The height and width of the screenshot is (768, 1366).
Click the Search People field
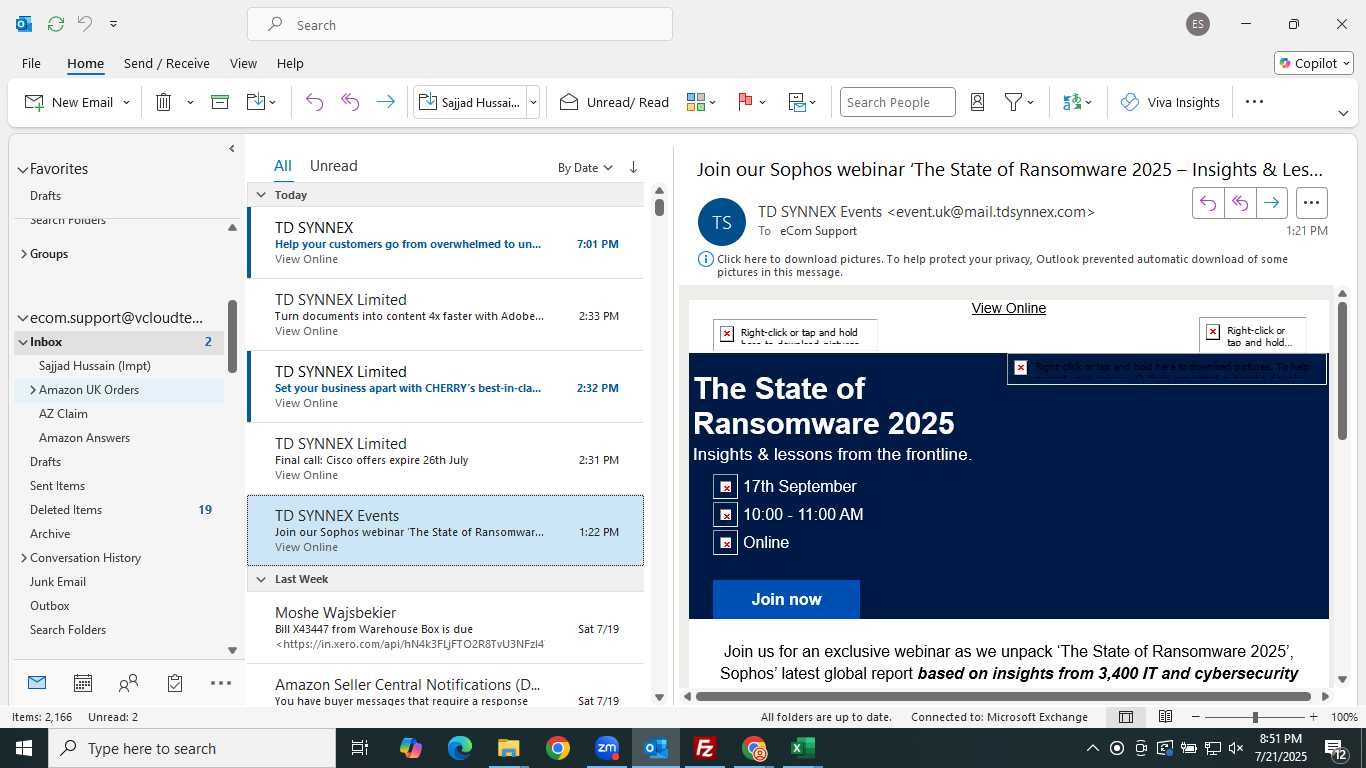[x=897, y=102]
